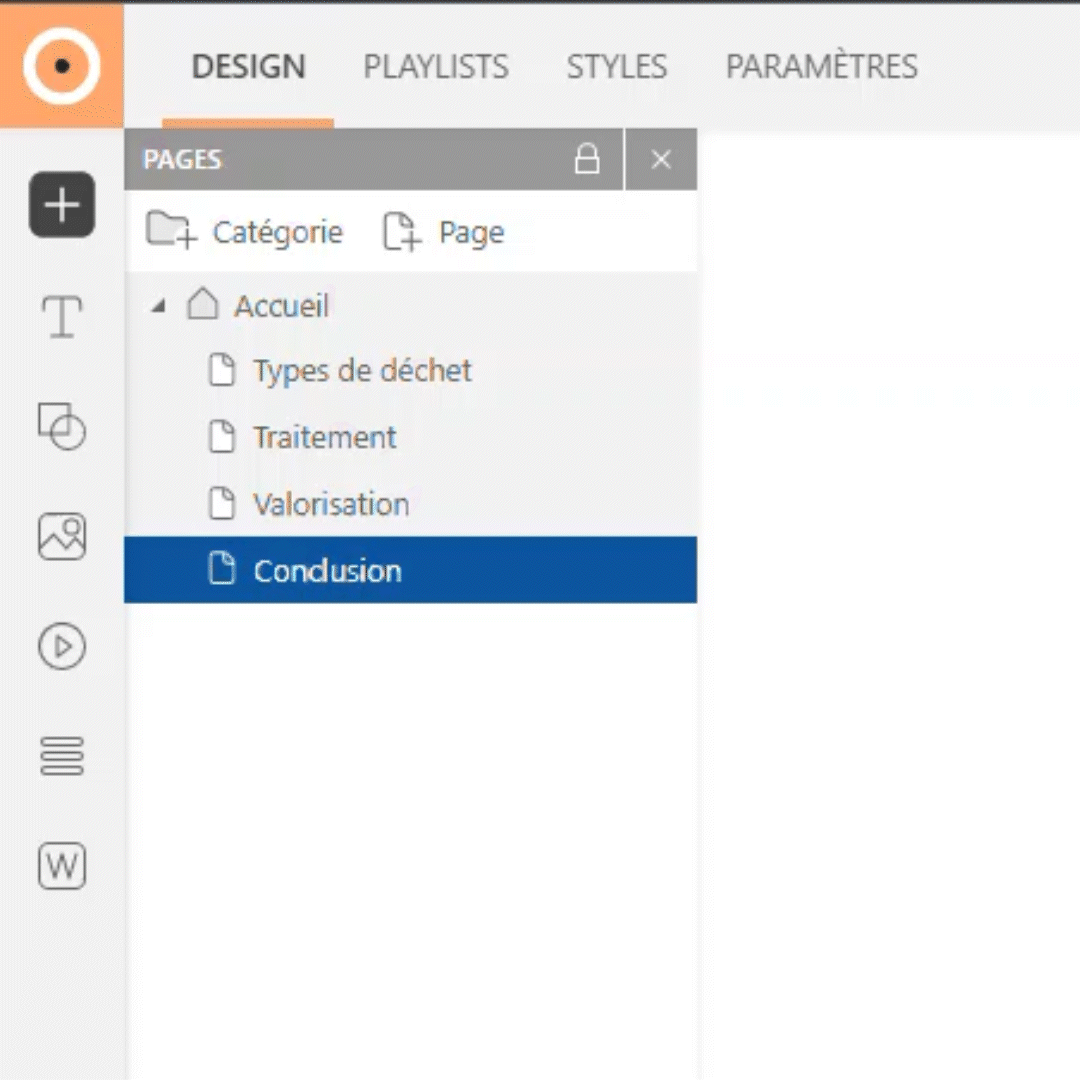Open the Valorisation page

pyautogui.click(x=331, y=504)
